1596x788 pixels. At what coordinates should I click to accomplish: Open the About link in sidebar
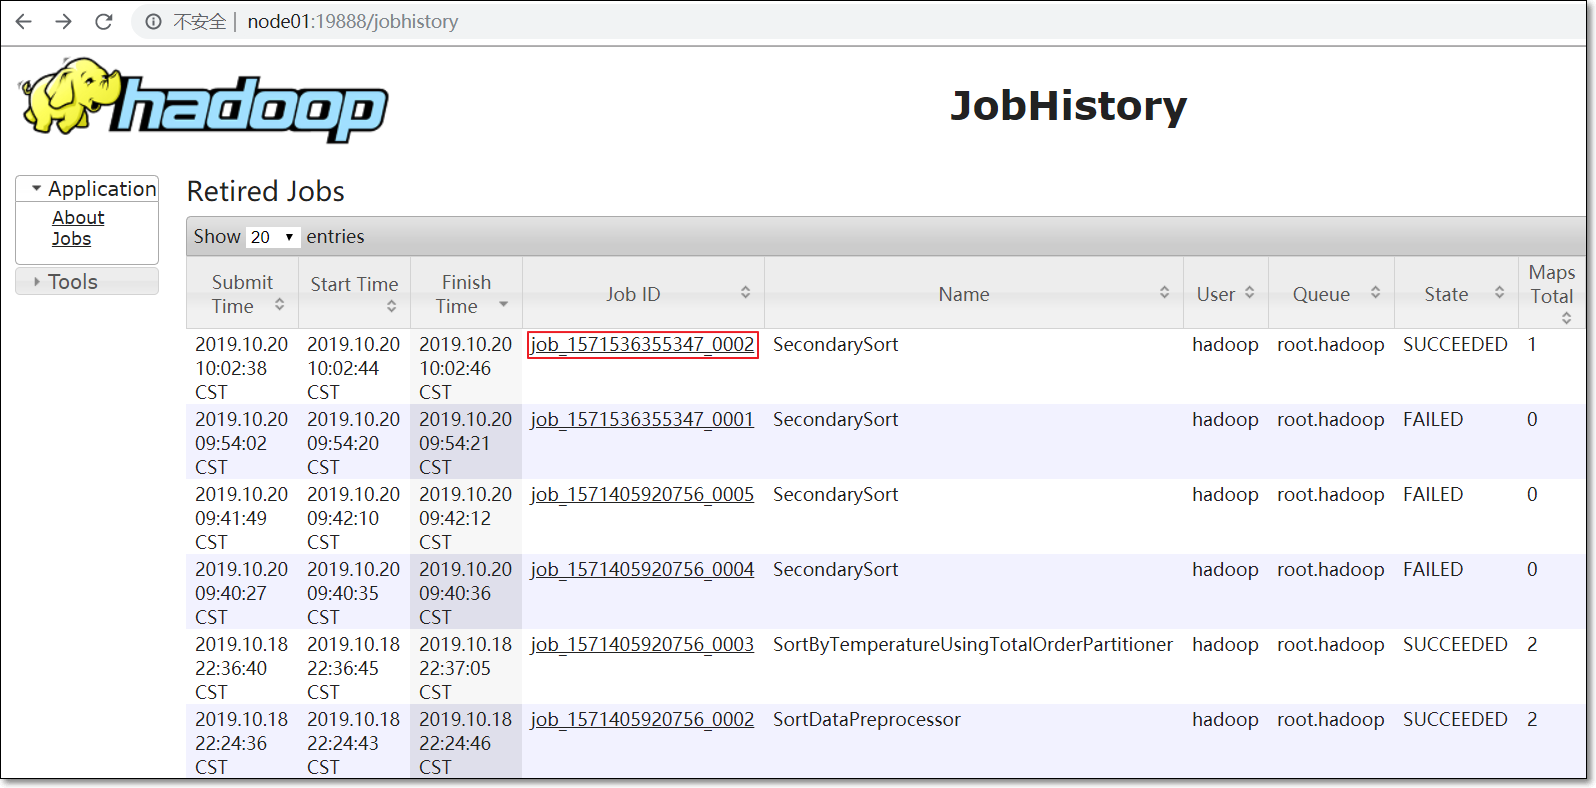[78, 217]
